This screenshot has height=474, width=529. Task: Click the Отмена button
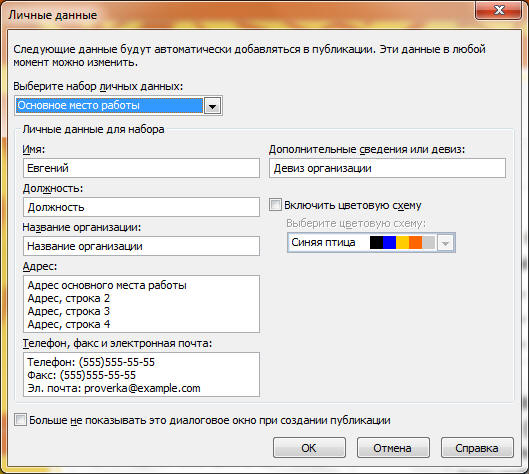pyautogui.click(x=393, y=448)
